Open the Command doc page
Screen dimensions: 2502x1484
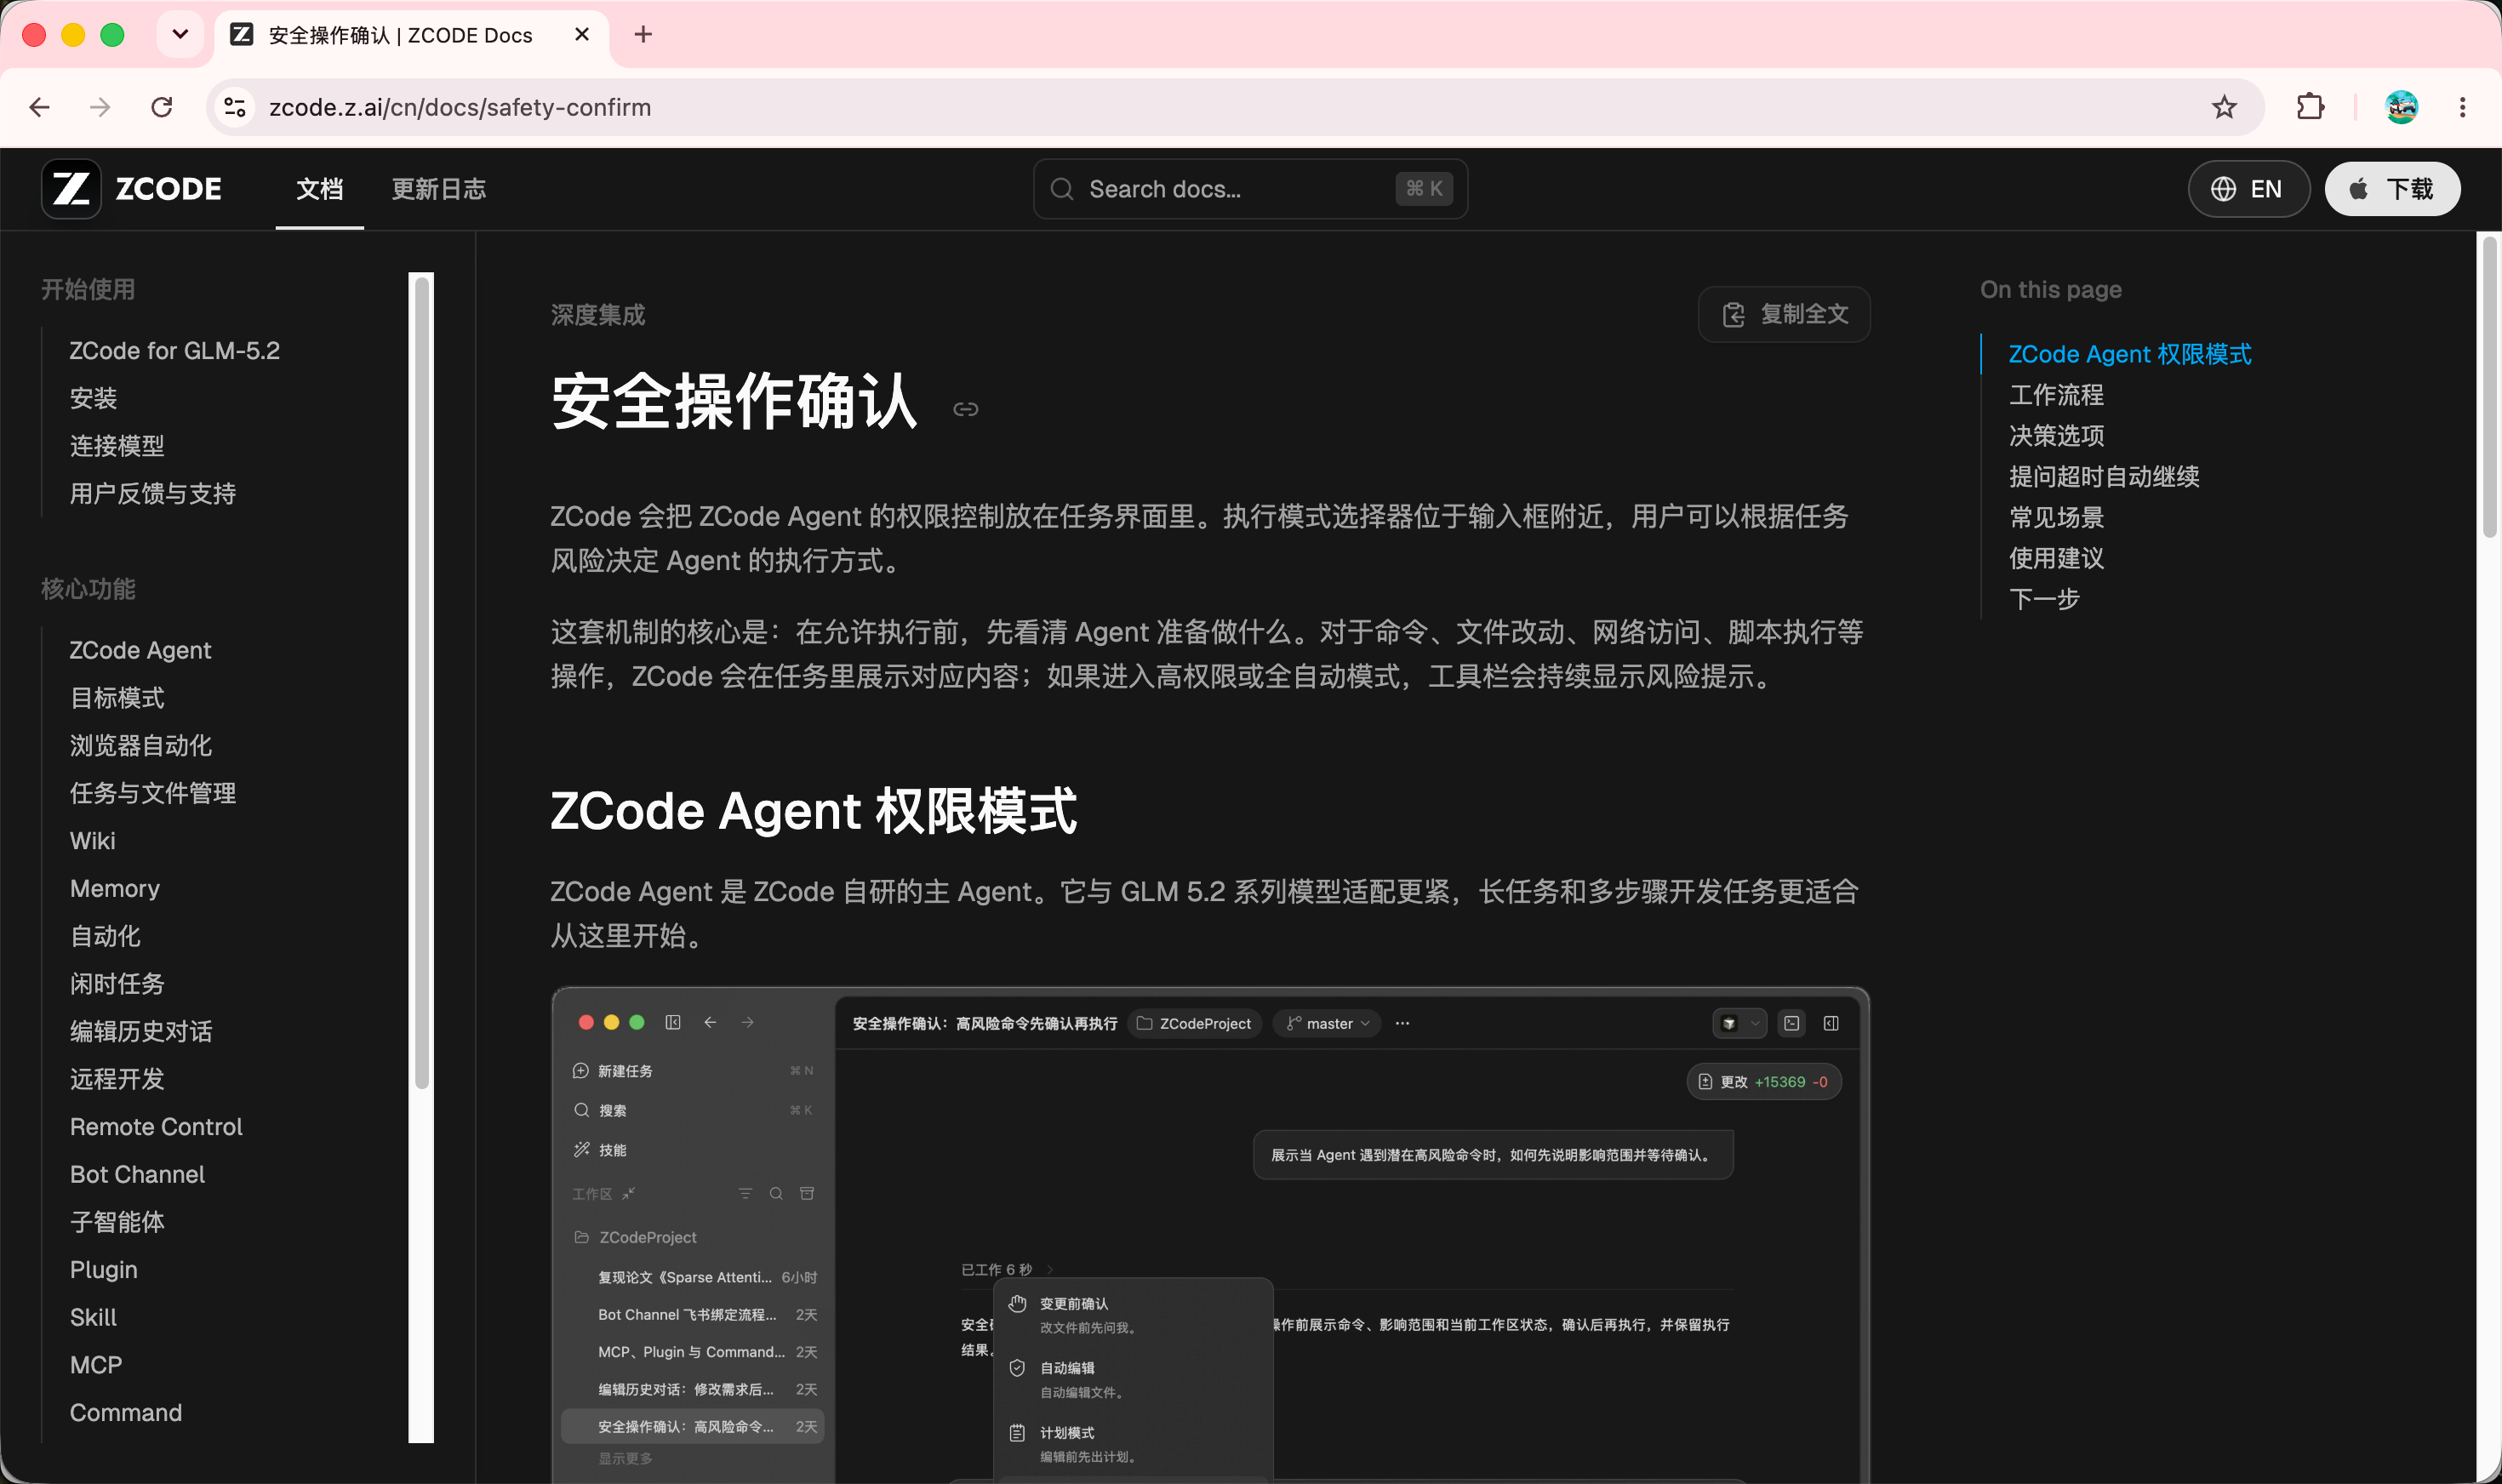tap(126, 1413)
